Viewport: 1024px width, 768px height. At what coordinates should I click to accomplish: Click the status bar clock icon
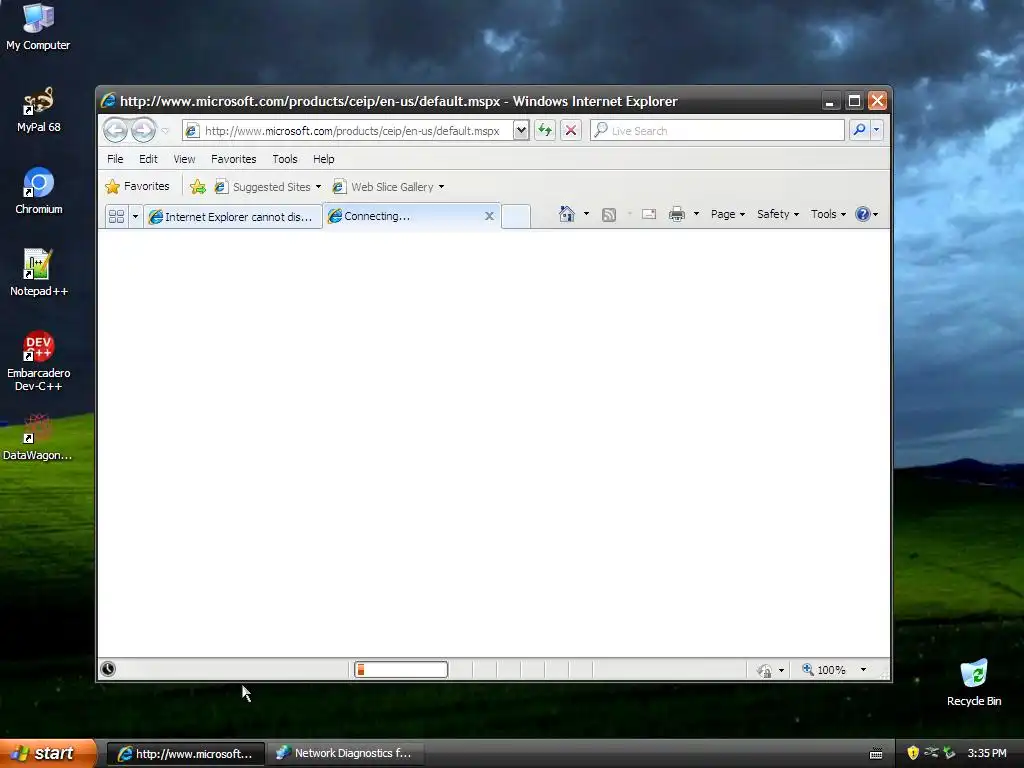click(108, 669)
